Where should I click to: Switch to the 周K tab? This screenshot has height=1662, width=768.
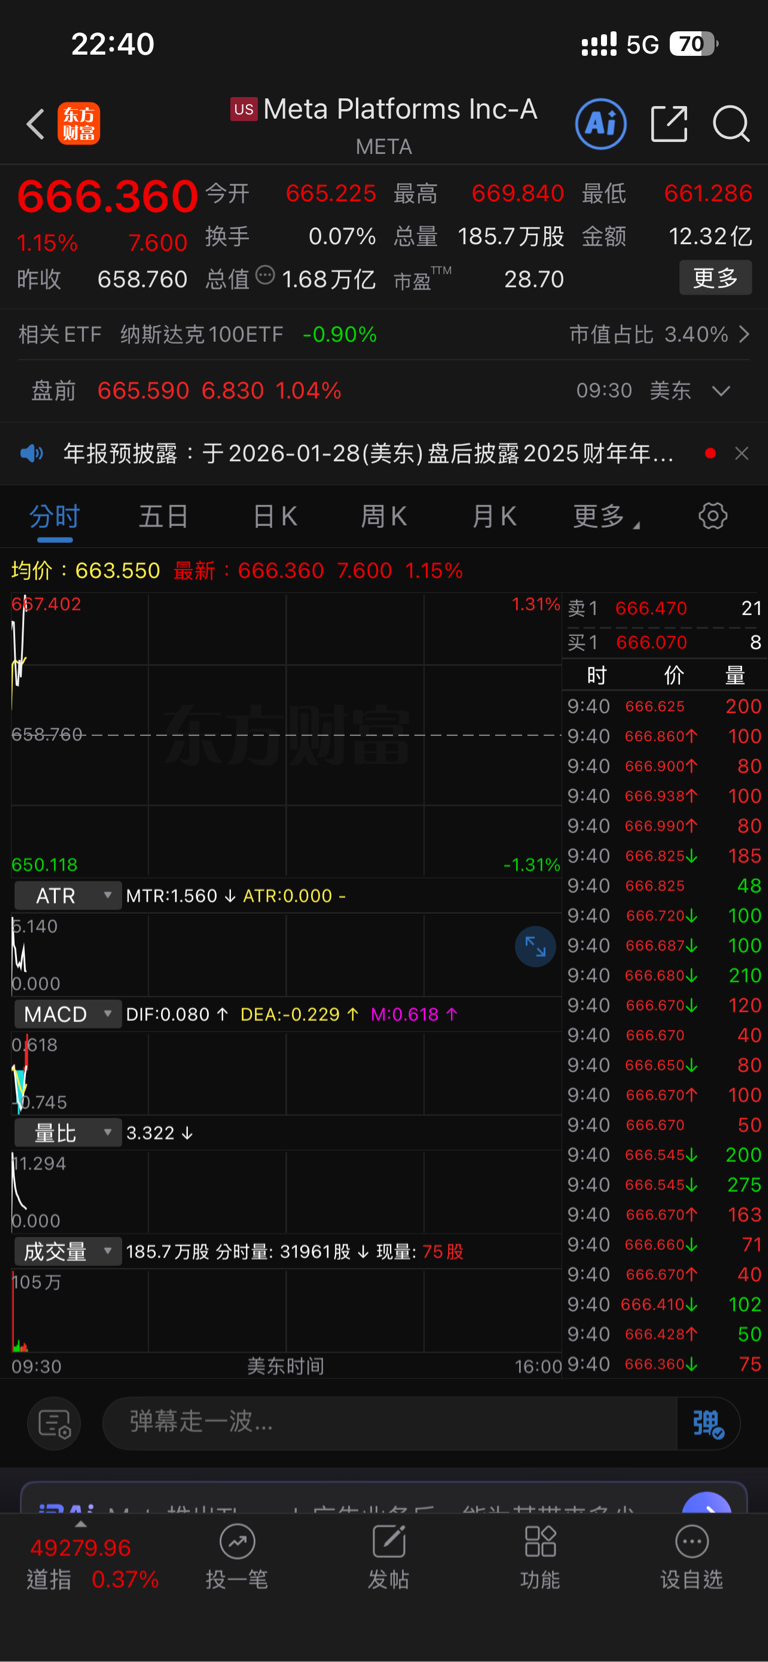click(x=384, y=516)
